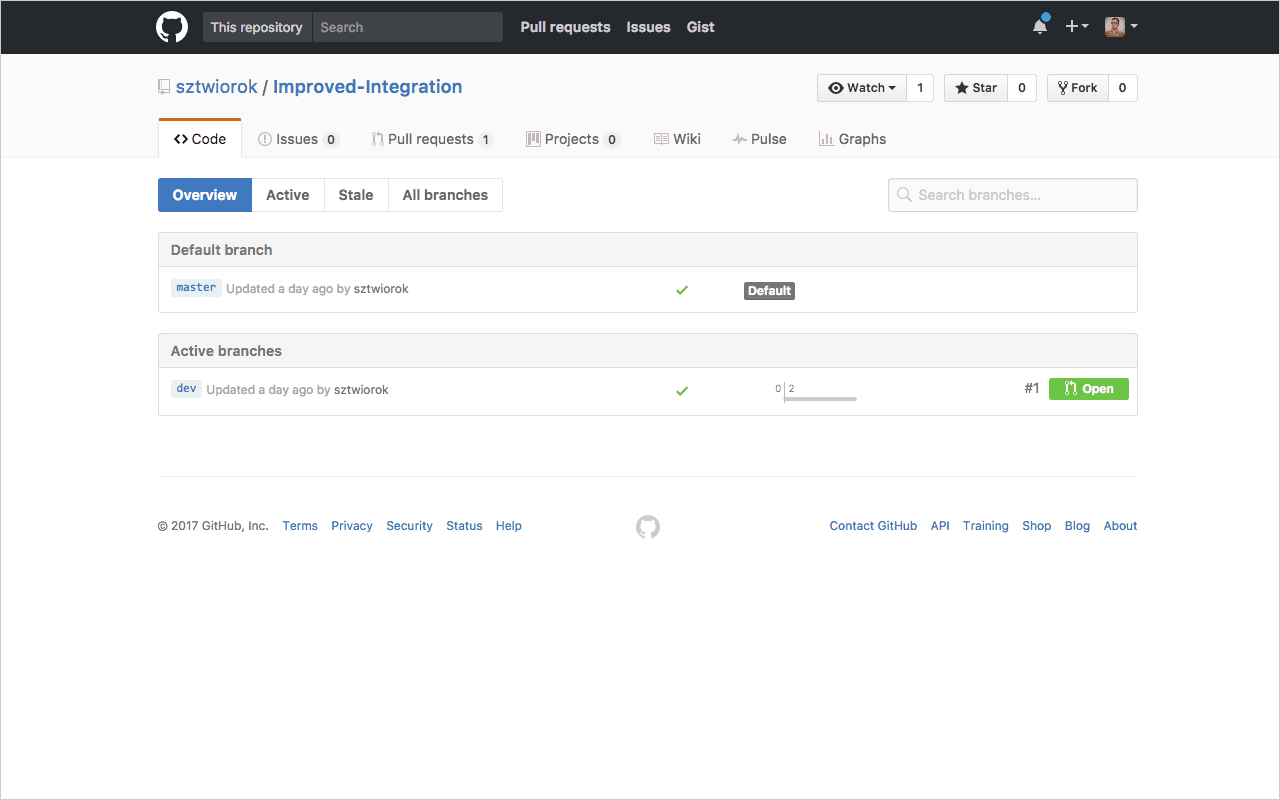
Task: Open the sztwiorok owner link in title
Action: pos(217,87)
